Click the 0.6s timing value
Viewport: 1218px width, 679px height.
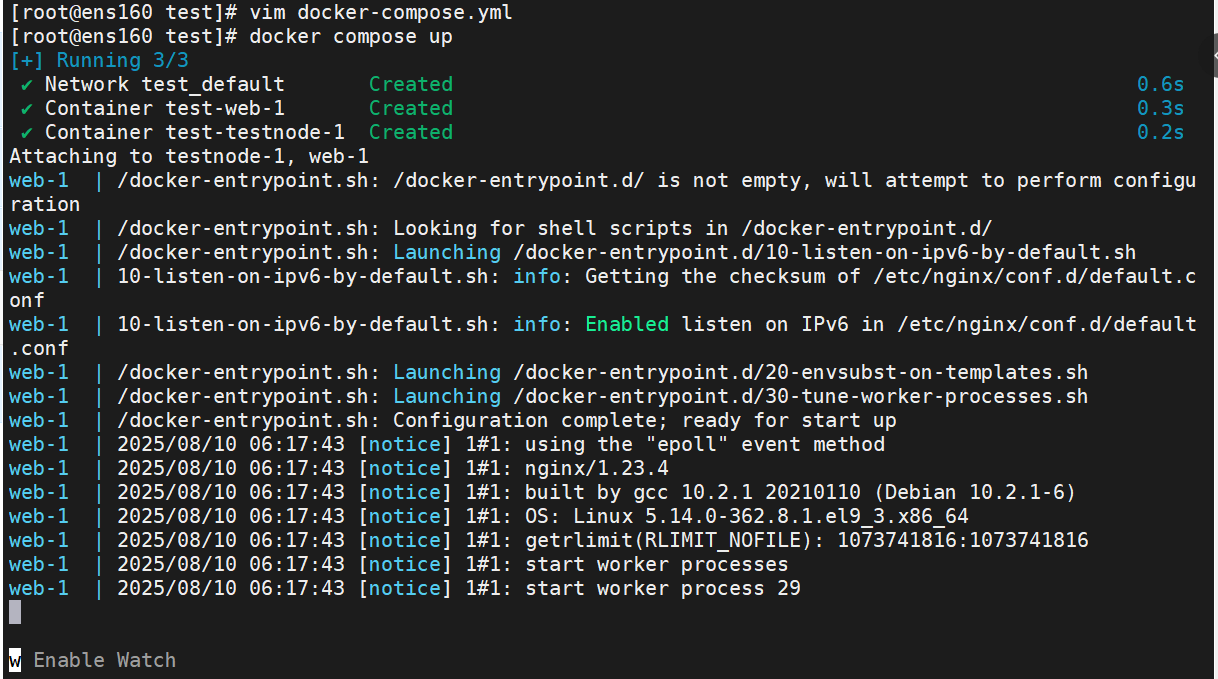[1161, 84]
